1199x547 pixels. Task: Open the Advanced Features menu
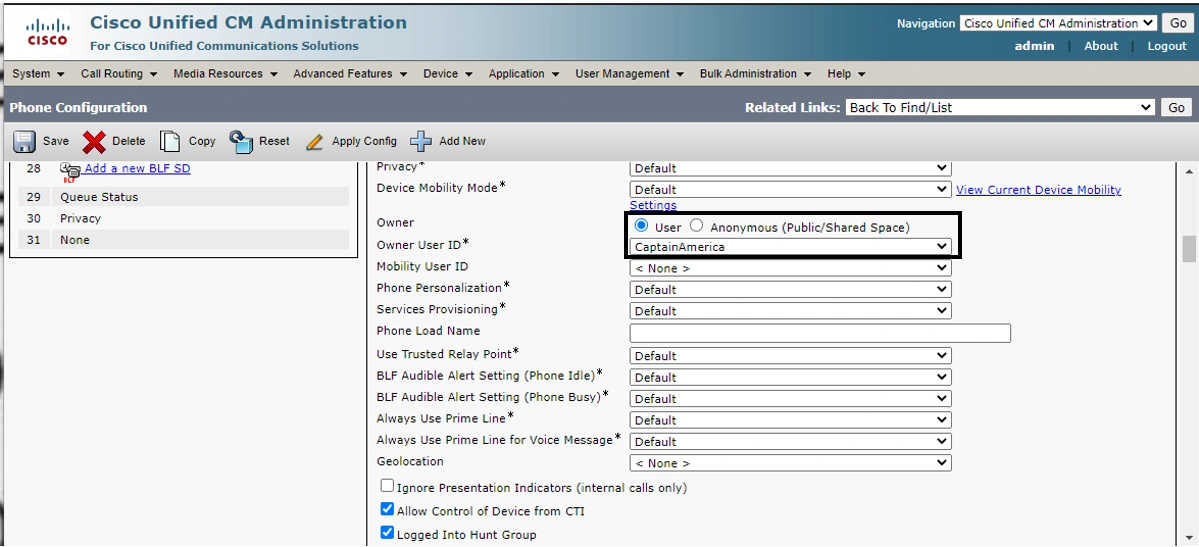coord(350,73)
